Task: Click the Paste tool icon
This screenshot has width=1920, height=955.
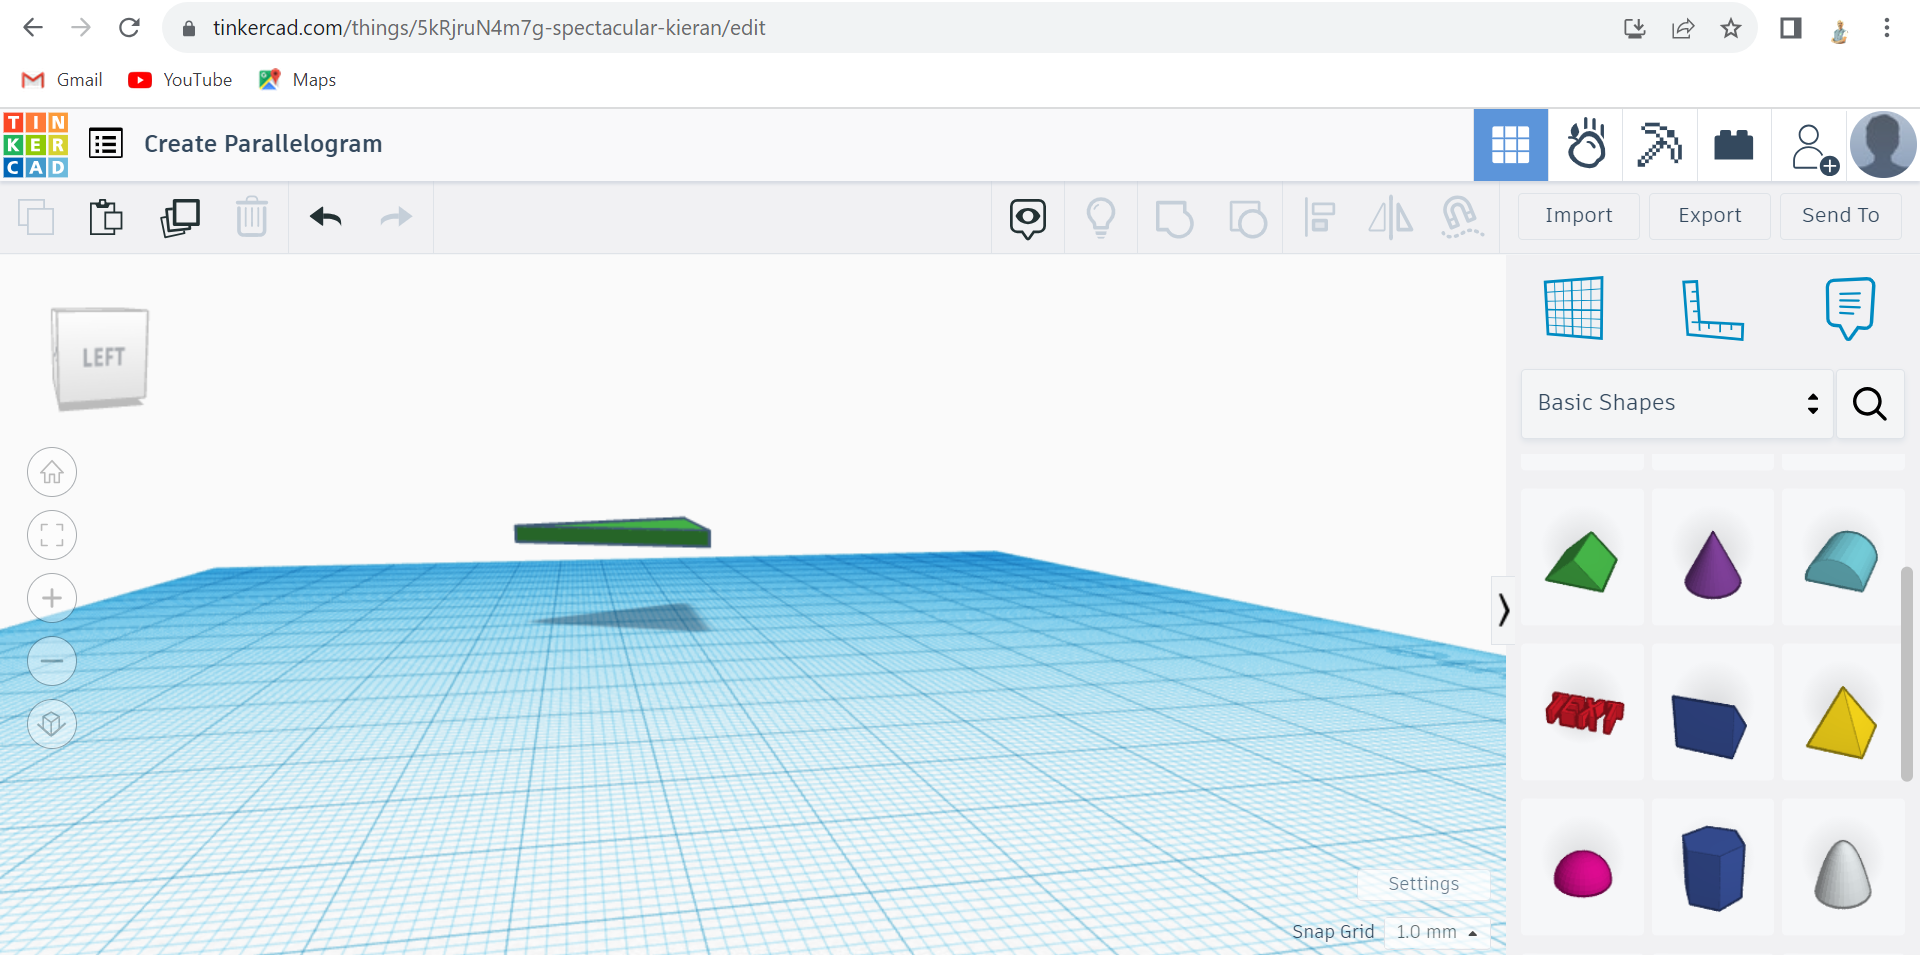Action: click(106, 217)
